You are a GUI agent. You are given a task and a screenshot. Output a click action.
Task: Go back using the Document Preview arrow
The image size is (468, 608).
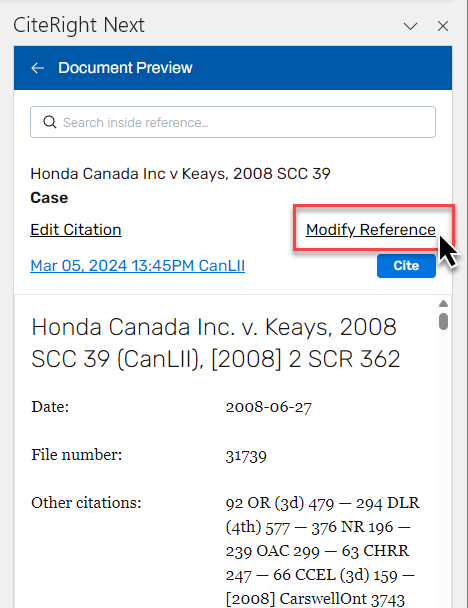pyautogui.click(x=38, y=68)
